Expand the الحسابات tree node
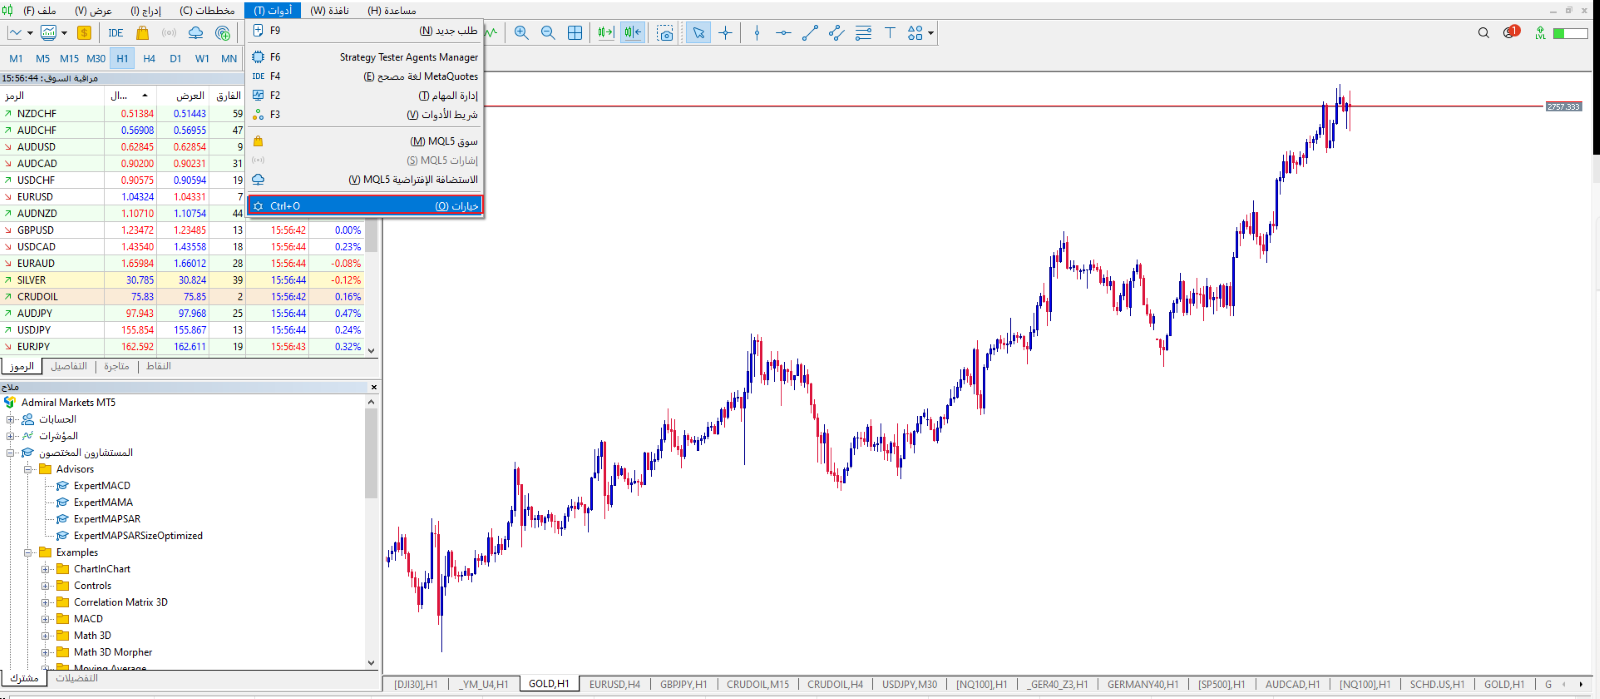 pyautogui.click(x=11, y=419)
